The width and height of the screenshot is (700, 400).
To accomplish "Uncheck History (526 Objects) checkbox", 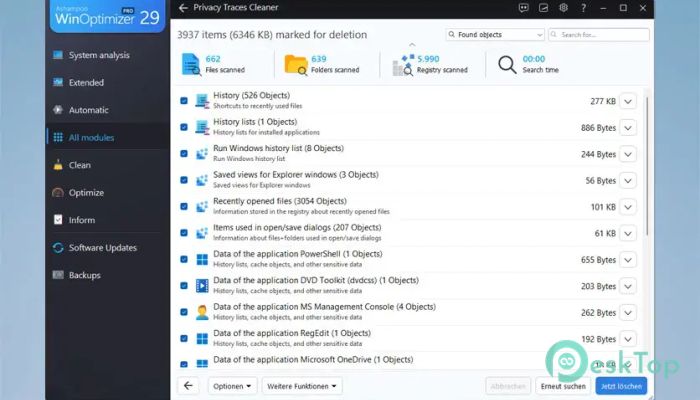I will 183,100.
